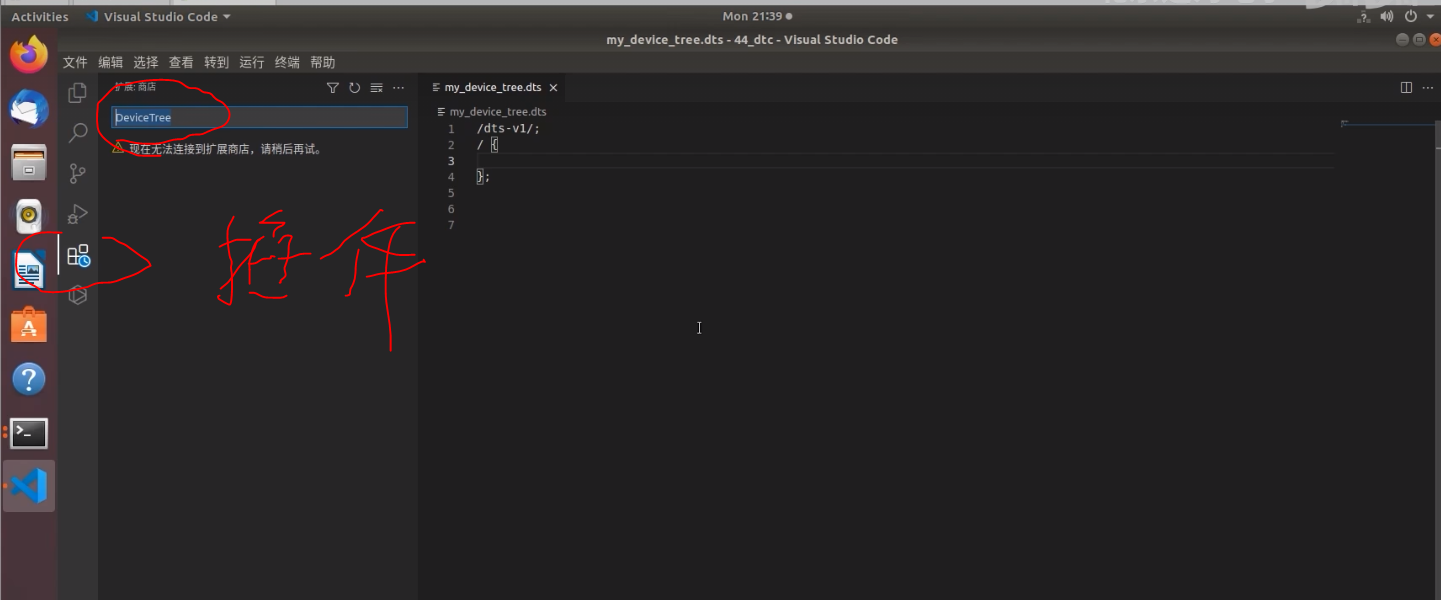This screenshot has height=600, width=1441.
Task: Click the my_device_tree.dts breadcrumb
Action: 498,112
